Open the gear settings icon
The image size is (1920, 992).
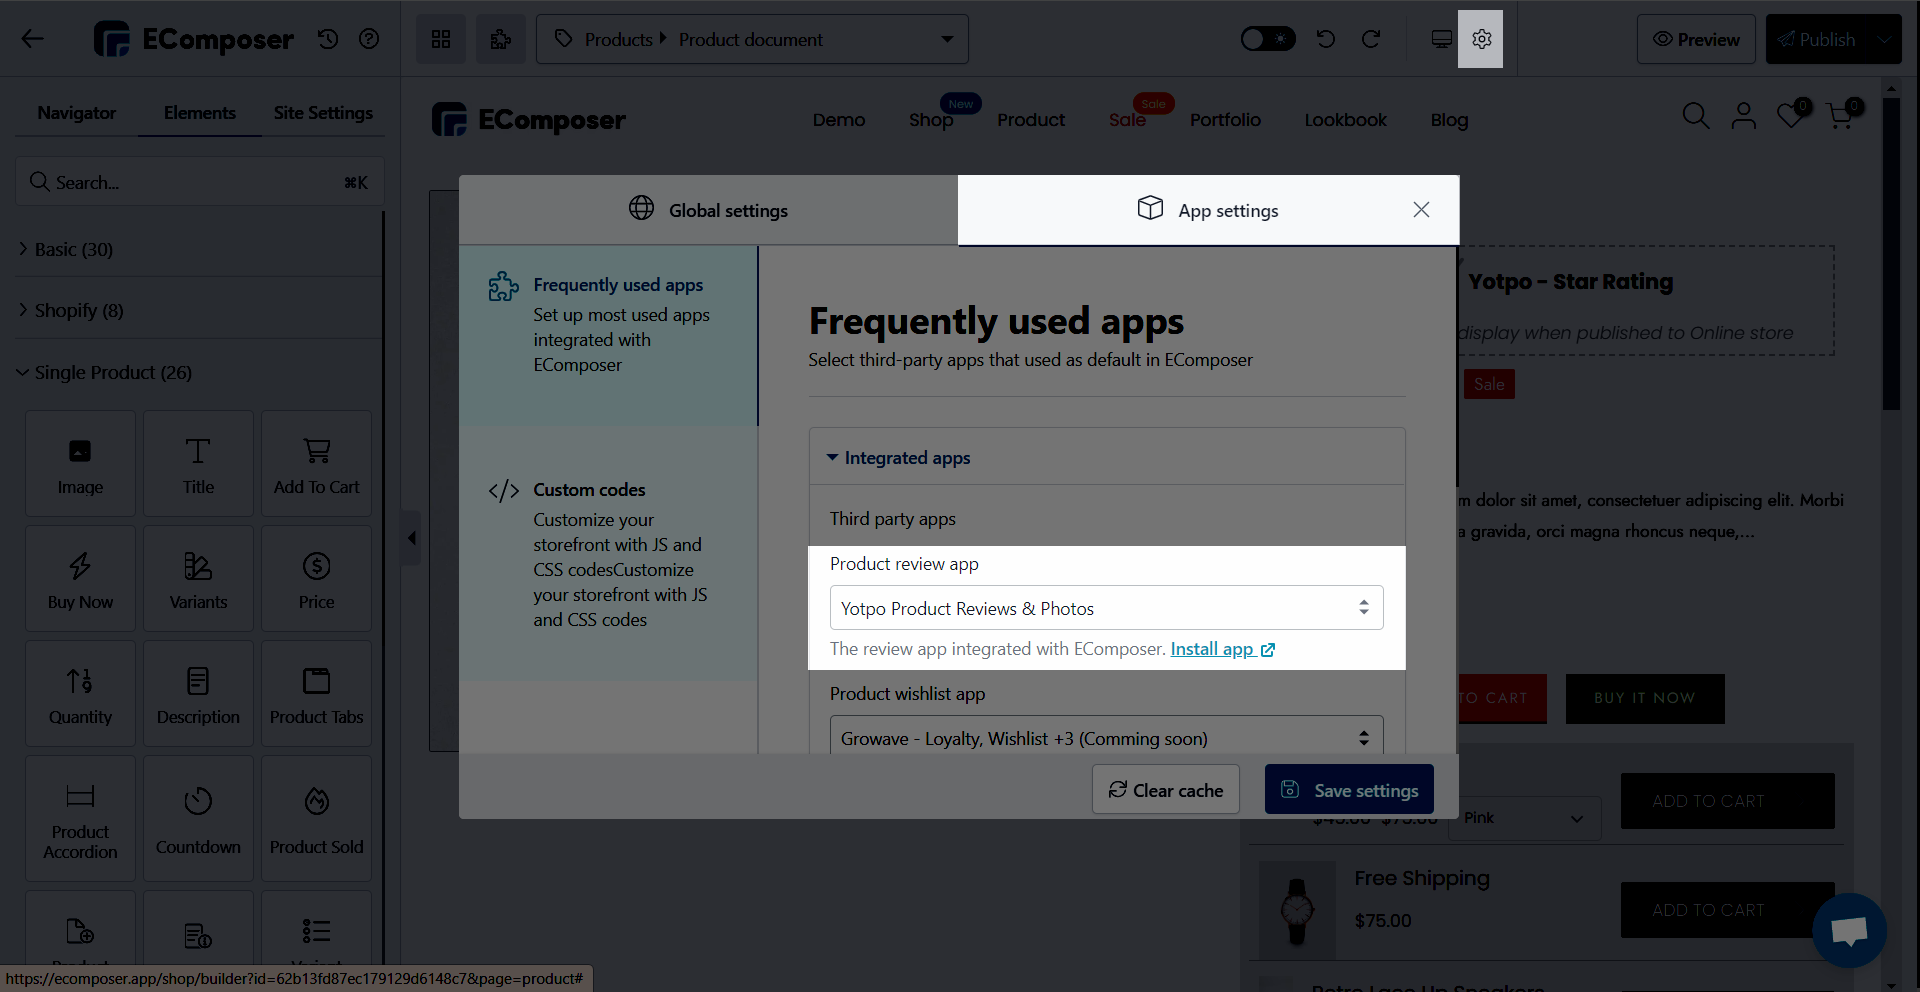click(1481, 39)
